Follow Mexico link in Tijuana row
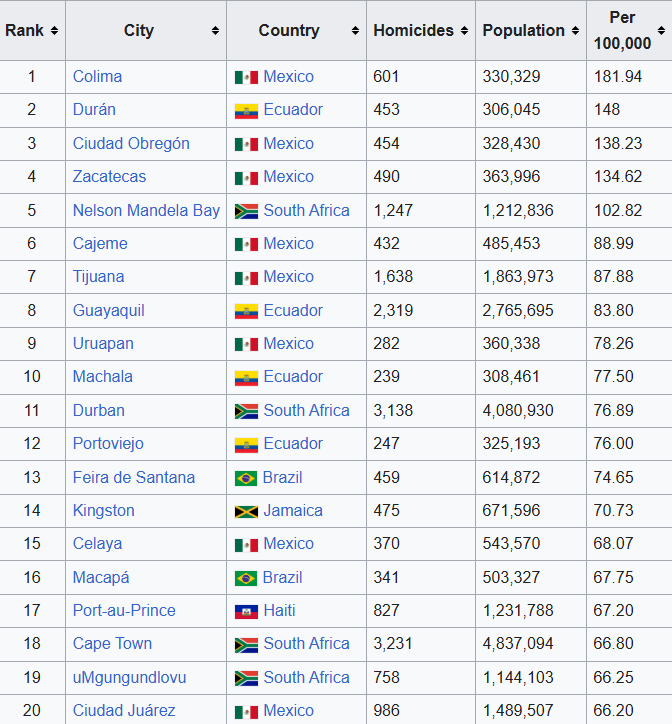The image size is (672, 724). click(288, 276)
